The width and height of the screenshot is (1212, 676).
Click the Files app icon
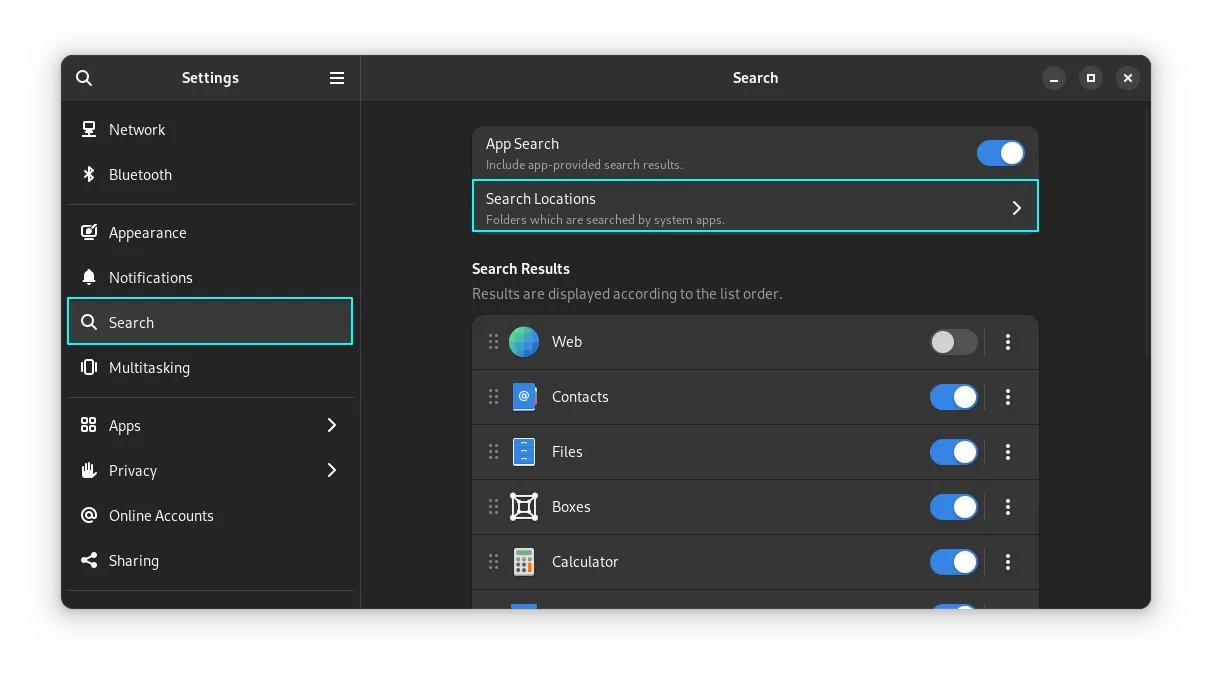pyautogui.click(x=524, y=452)
